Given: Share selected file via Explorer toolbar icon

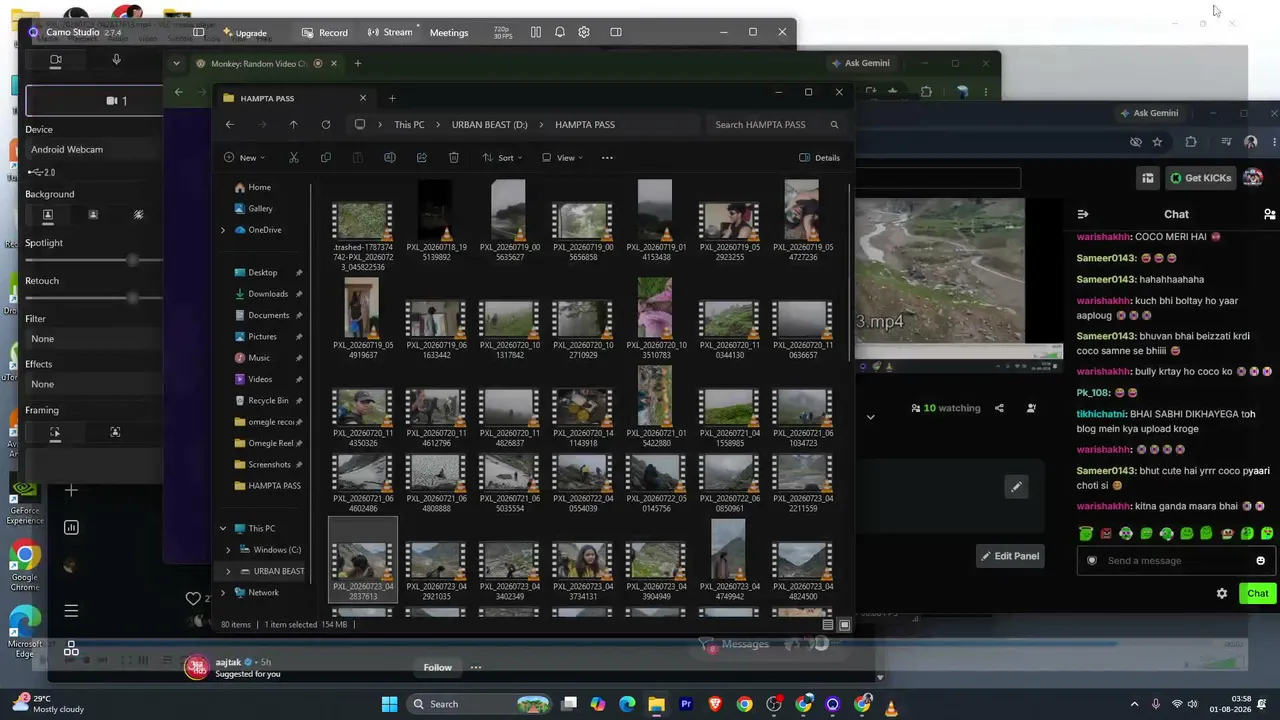Looking at the screenshot, I should 421,158.
